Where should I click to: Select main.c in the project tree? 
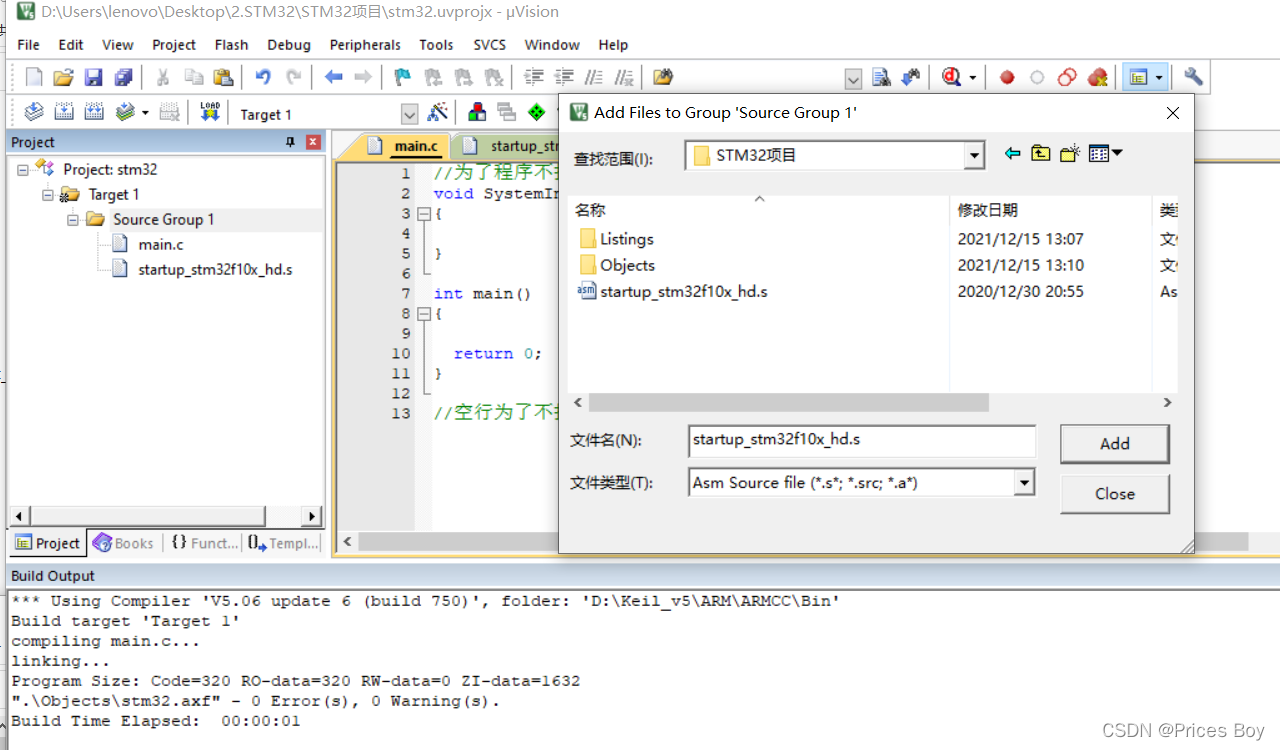pyautogui.click(x=161, y=245)
